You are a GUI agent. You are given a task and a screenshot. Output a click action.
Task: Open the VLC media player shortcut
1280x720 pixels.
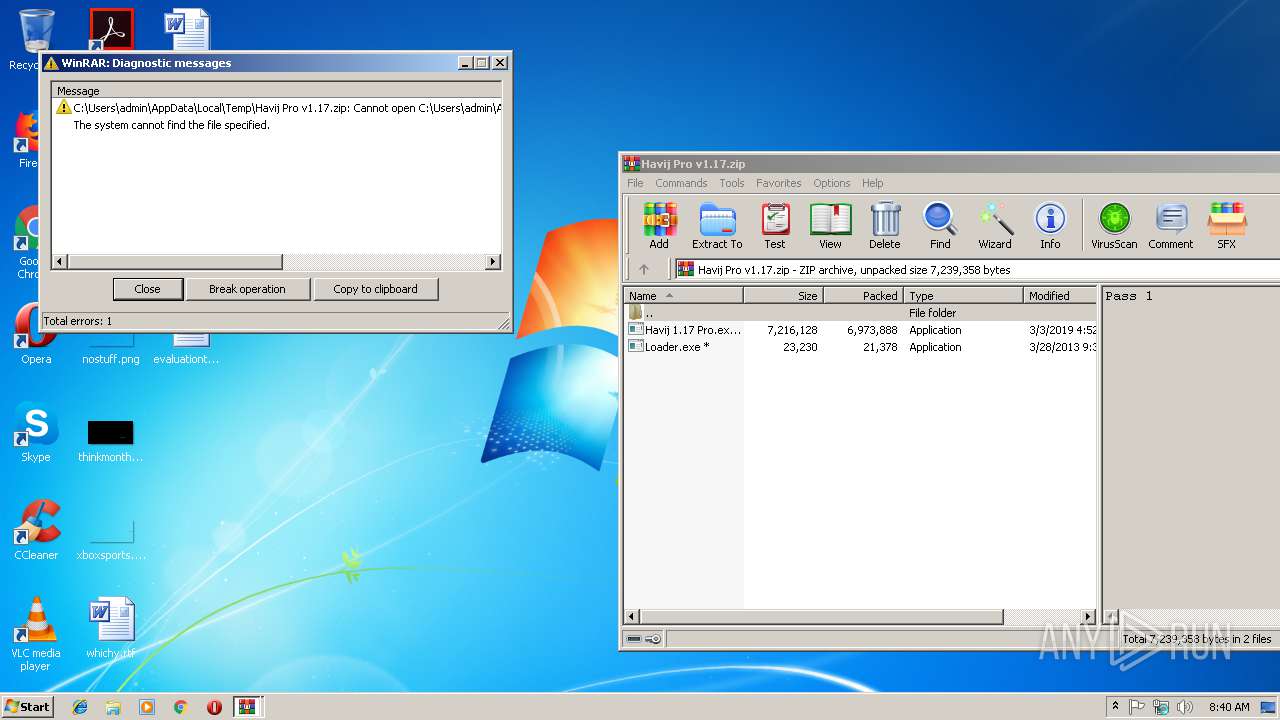click(x=36, y=634)
